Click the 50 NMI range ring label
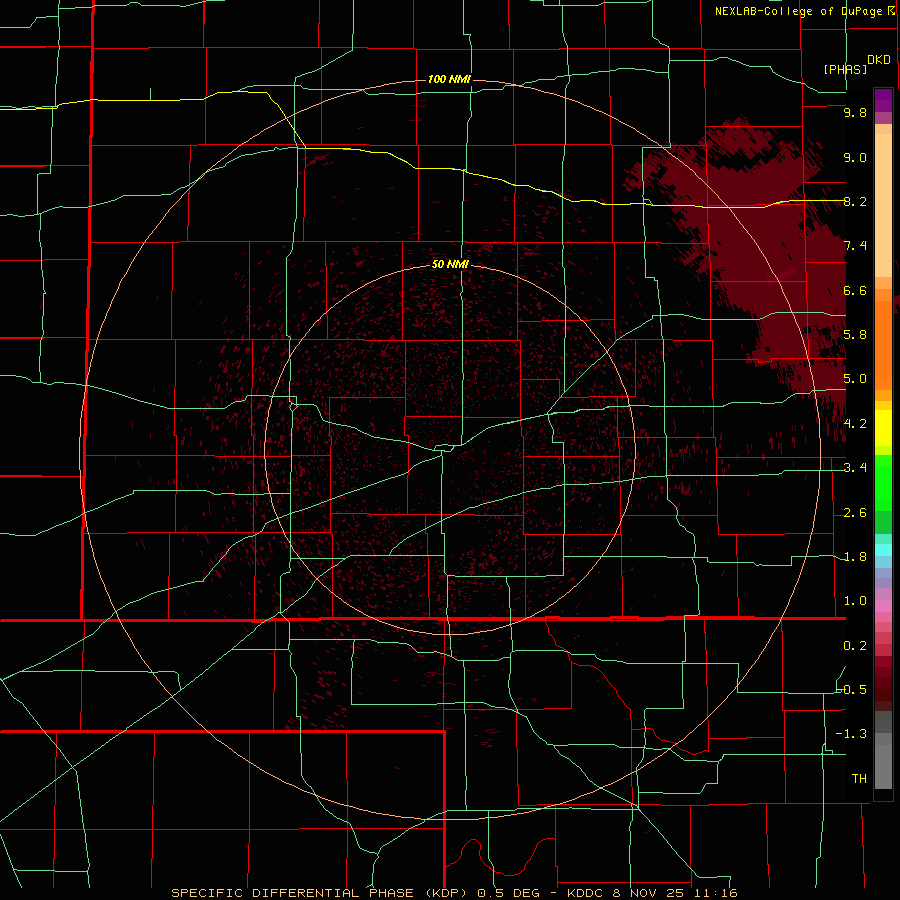Screen dimensions: 900x900 [450, 264]
